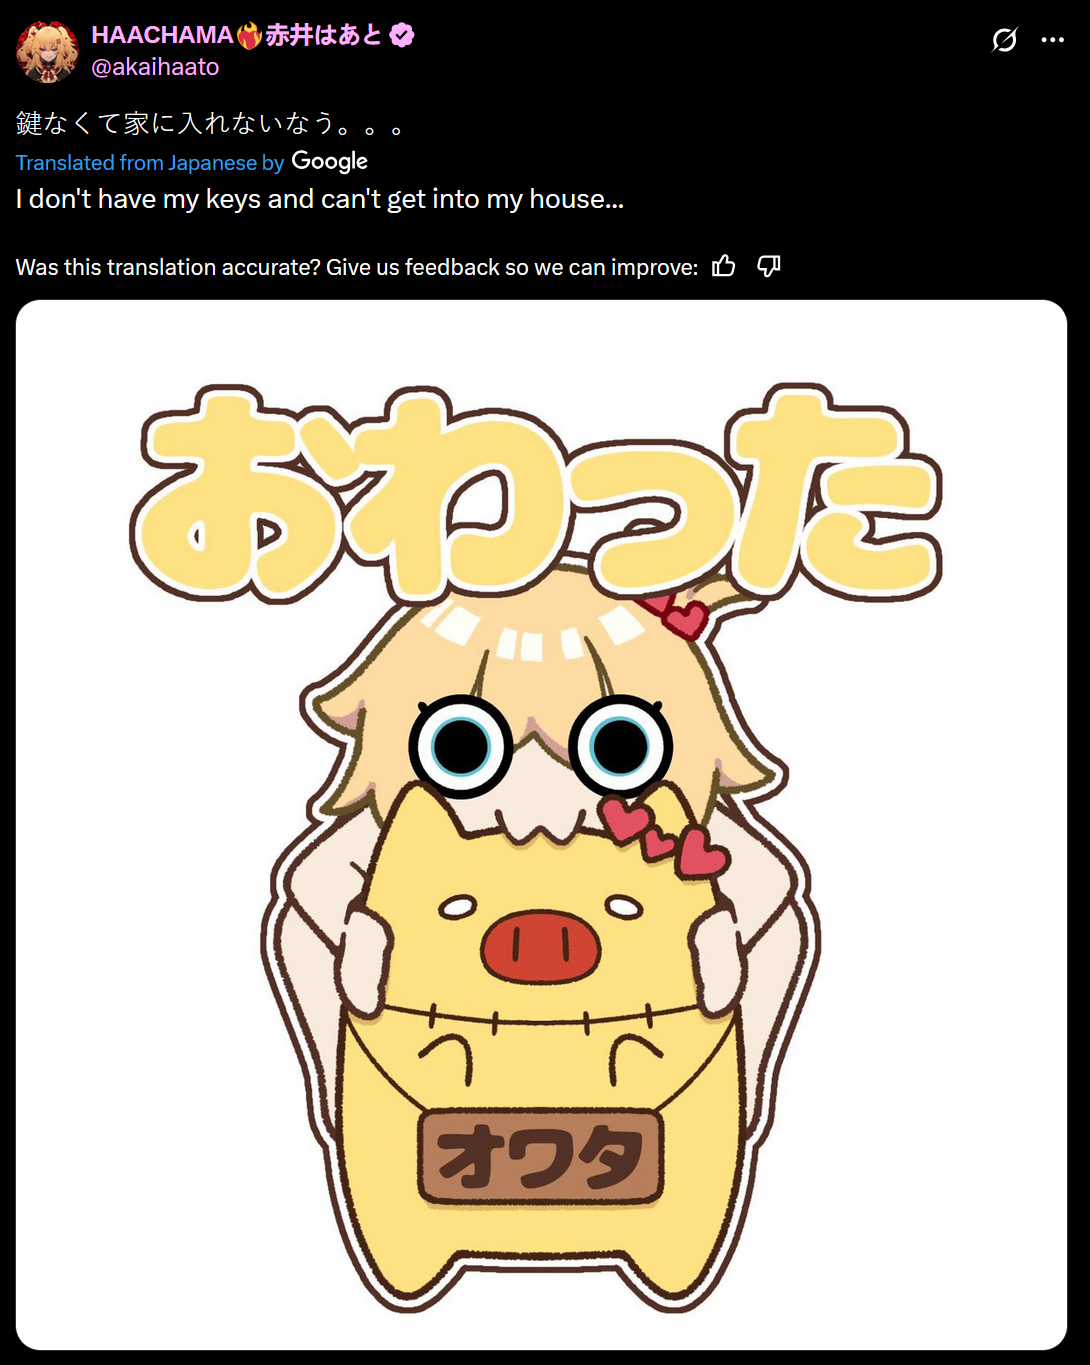Screen dimensions: 1090x1365
Task: Click the flame emoji in the display name
Action: (x=249, y=35)
